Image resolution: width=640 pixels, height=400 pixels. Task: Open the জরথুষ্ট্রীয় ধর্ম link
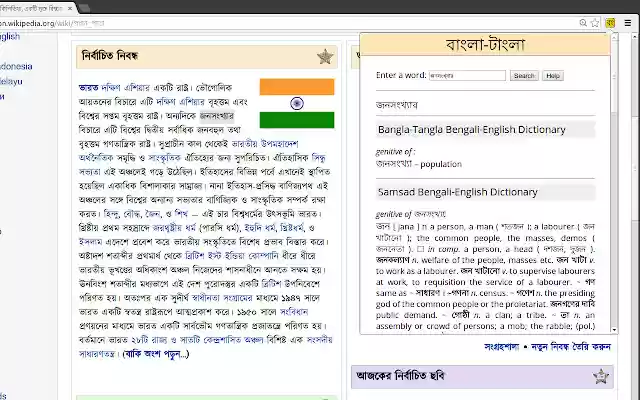click(x=174, y=228)
